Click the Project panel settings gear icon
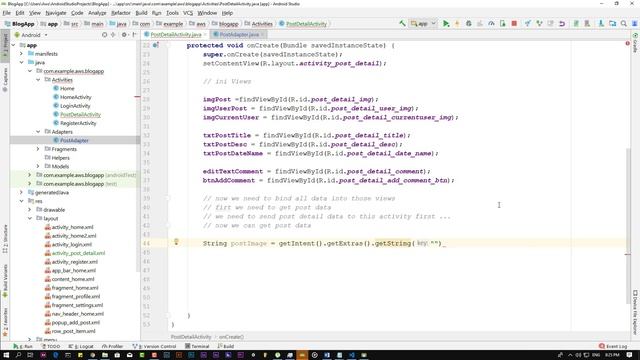The image size is (640, 360). point(124,35)
